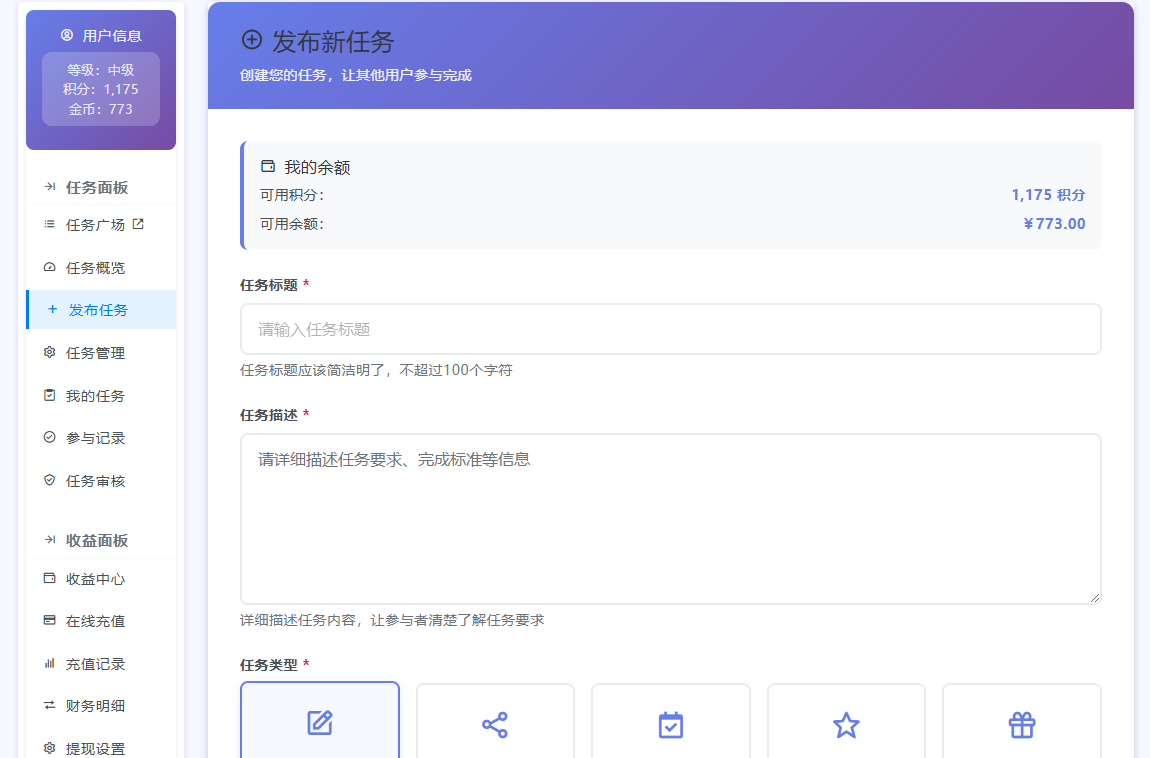Click the bar chart icon beside 充值记录
1150x758 pixels.
click(48, 662)
